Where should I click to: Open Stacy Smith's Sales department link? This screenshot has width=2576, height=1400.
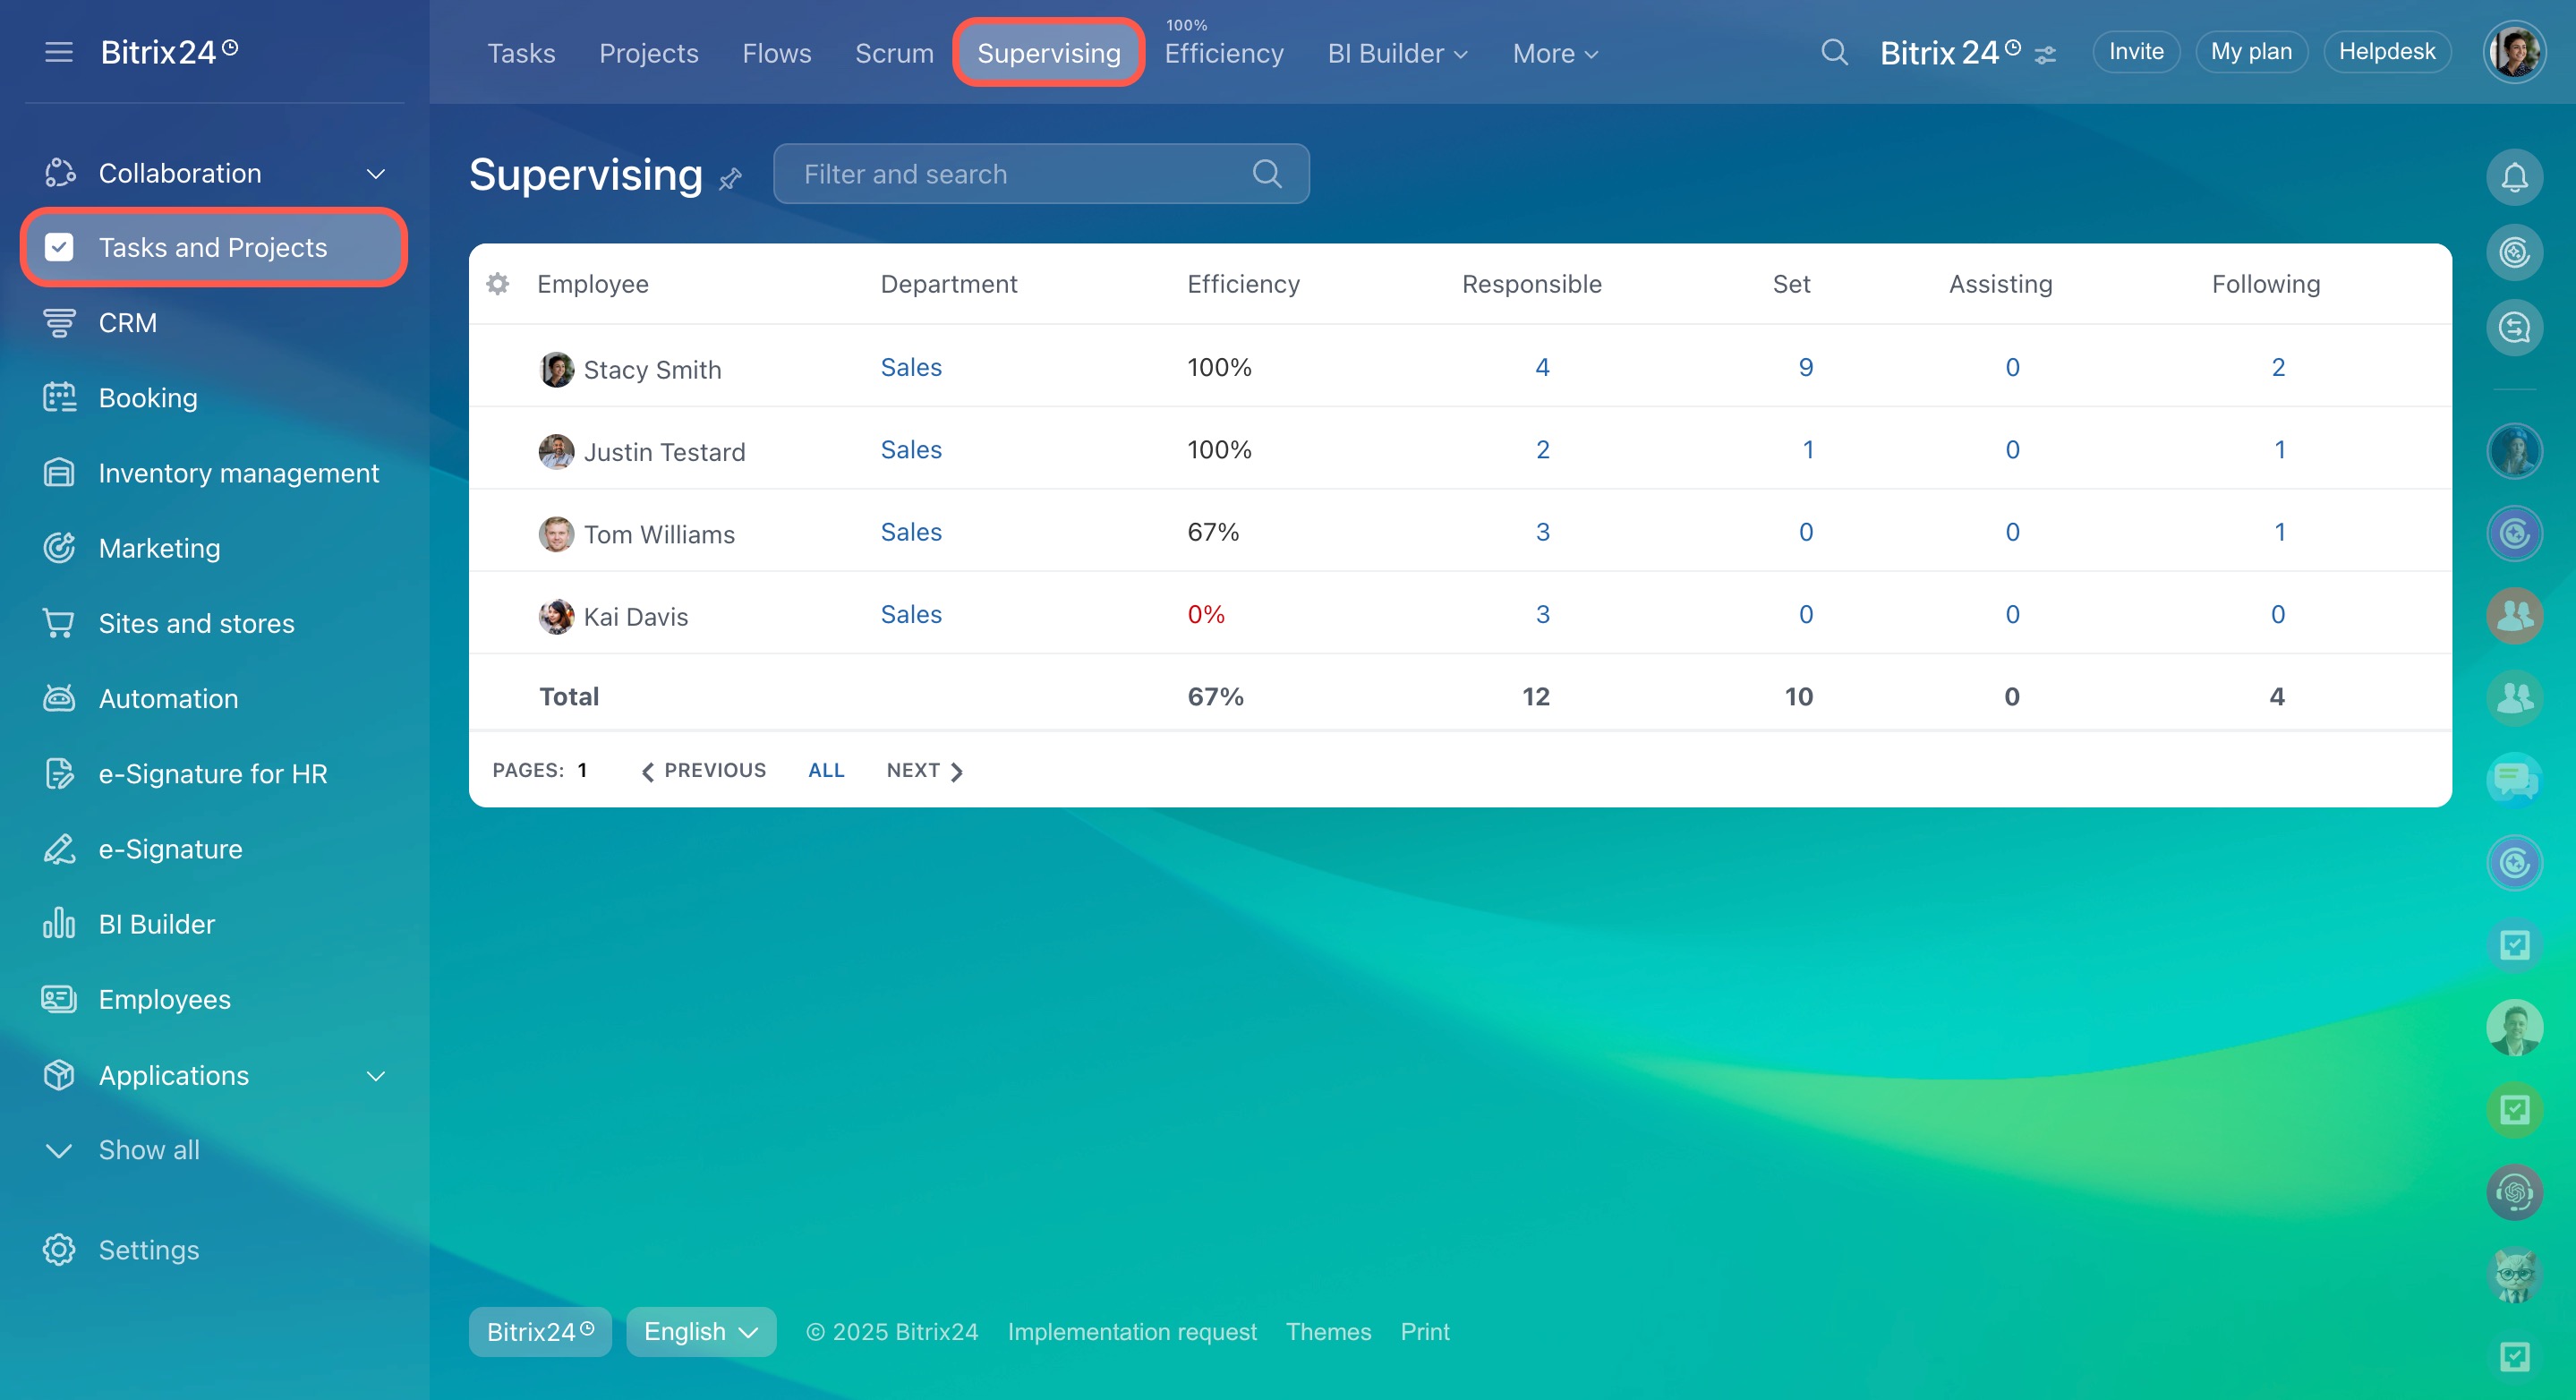coord(911,367)
